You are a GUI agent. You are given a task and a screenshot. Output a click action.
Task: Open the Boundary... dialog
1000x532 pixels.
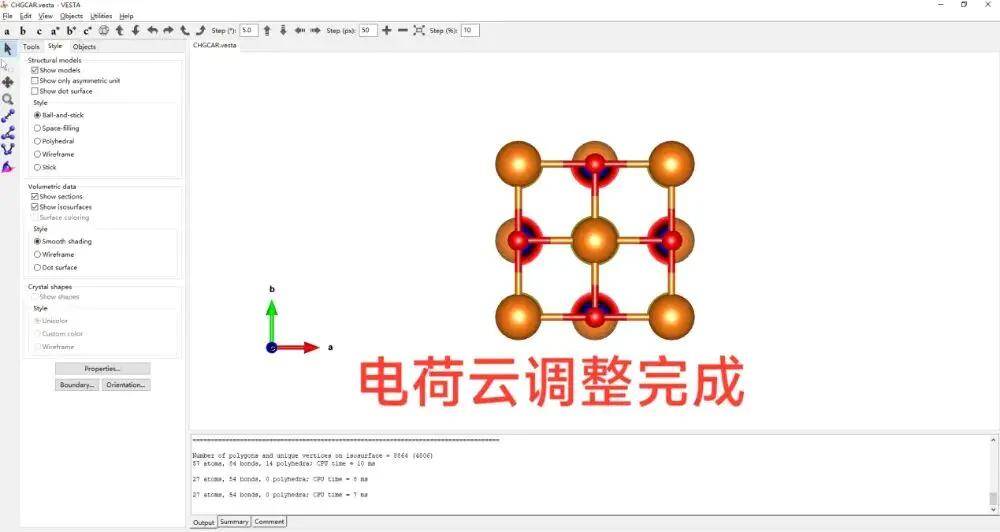click(77, 385)
